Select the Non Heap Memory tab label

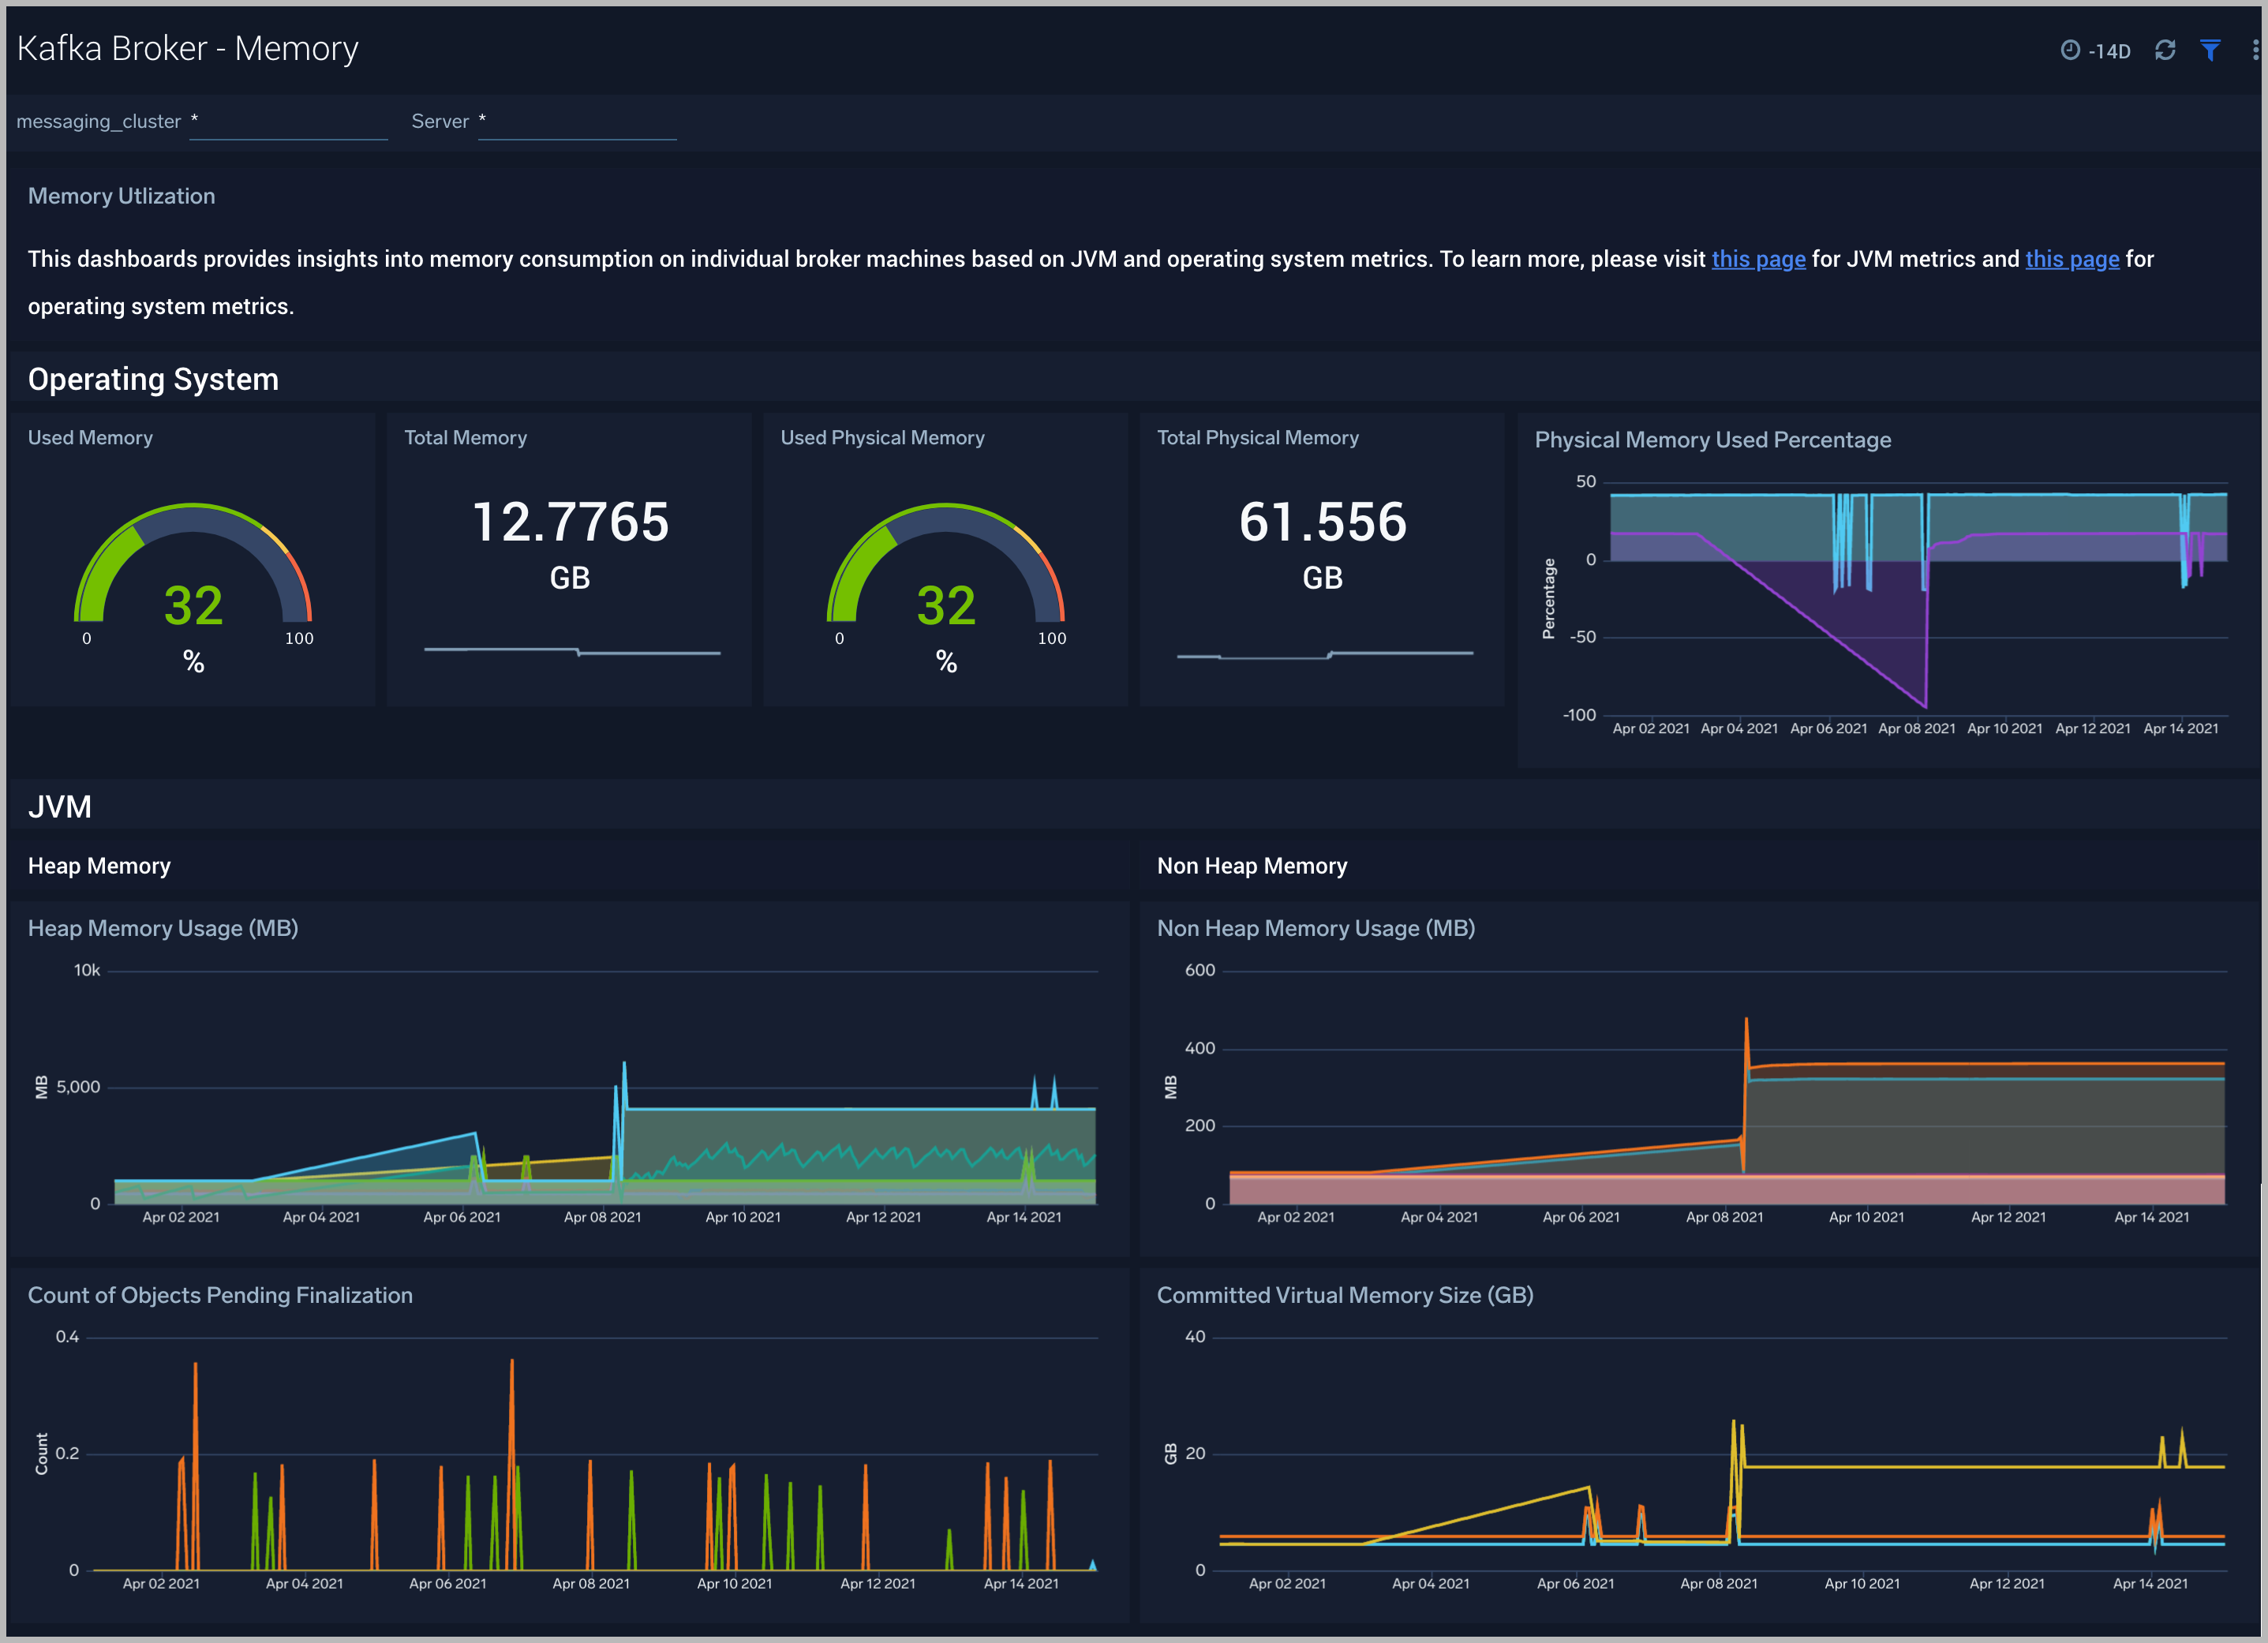pyautogui.click(x=1252, y=865)
